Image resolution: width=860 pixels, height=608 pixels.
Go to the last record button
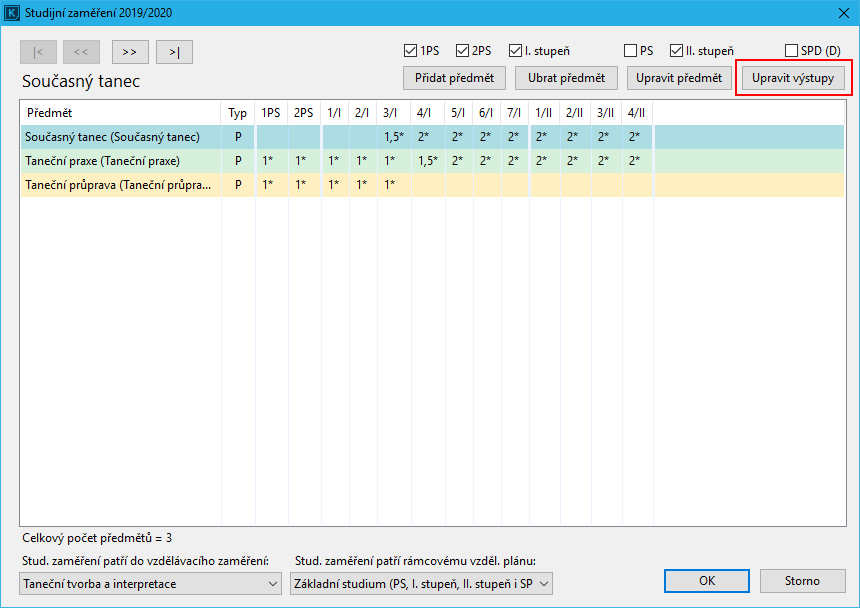click(174, 52)
